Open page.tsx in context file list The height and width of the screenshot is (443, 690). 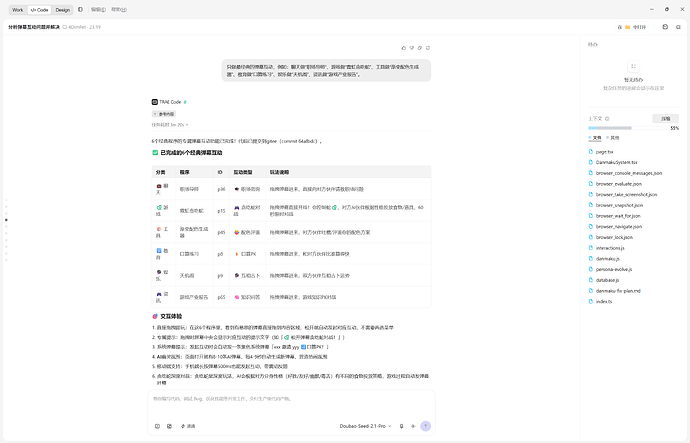point(604,152)
